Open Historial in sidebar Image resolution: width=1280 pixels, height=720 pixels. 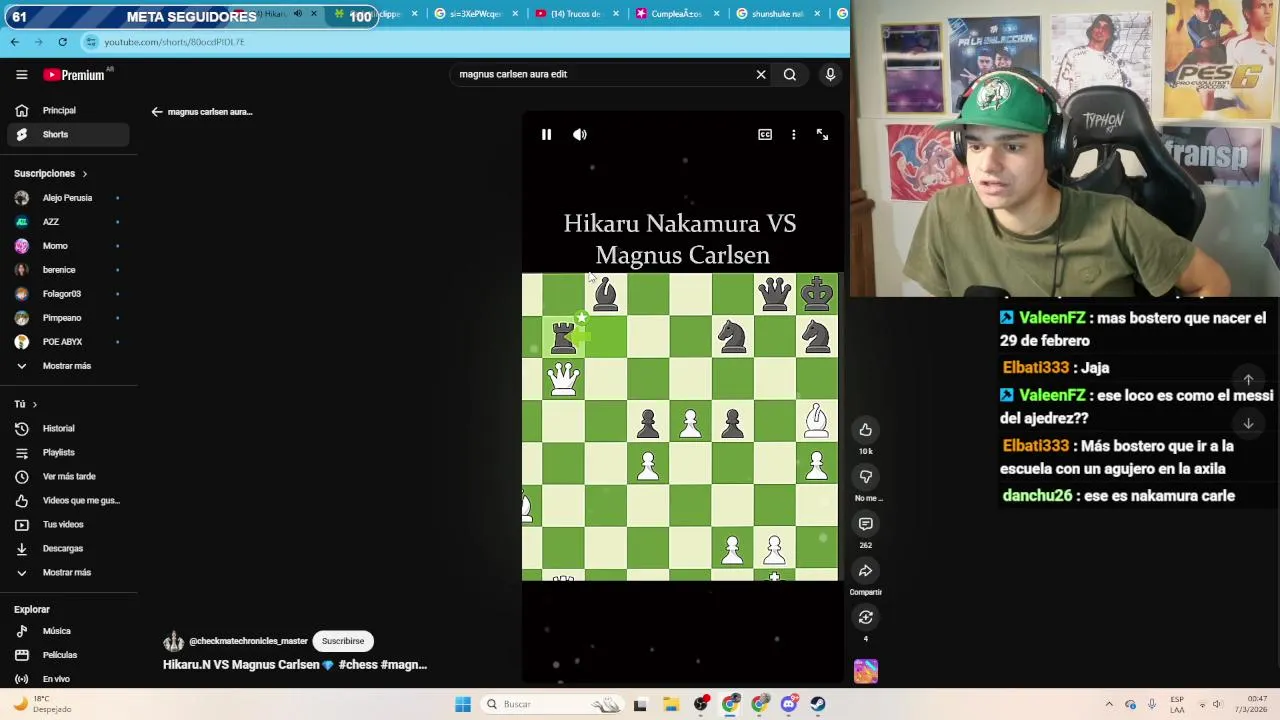click(x=68, y=428)
